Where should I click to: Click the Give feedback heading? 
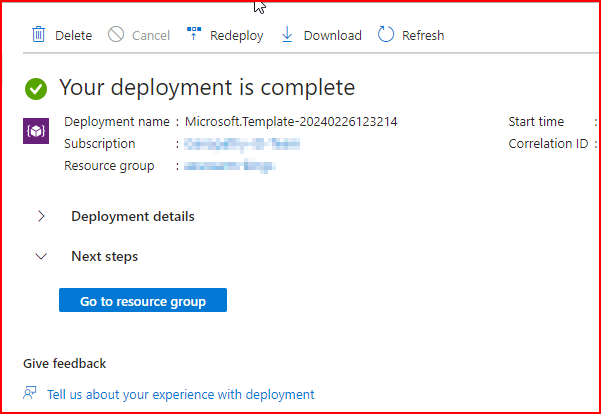tap(64, 363)
